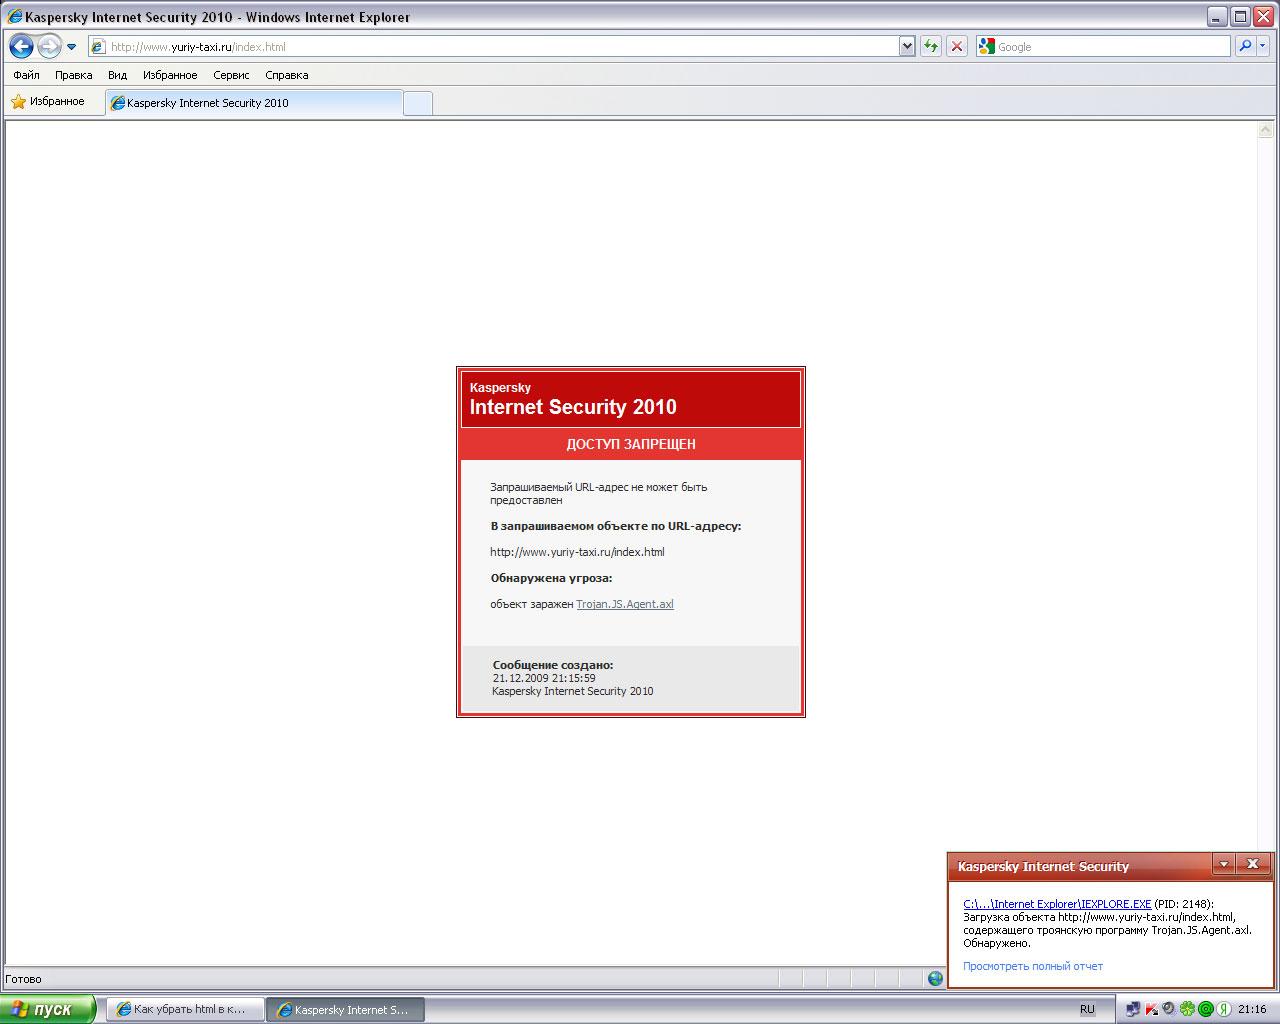Open a new blank tab
This screenshot has width=1280, height=1024.
tap(418, 103)
